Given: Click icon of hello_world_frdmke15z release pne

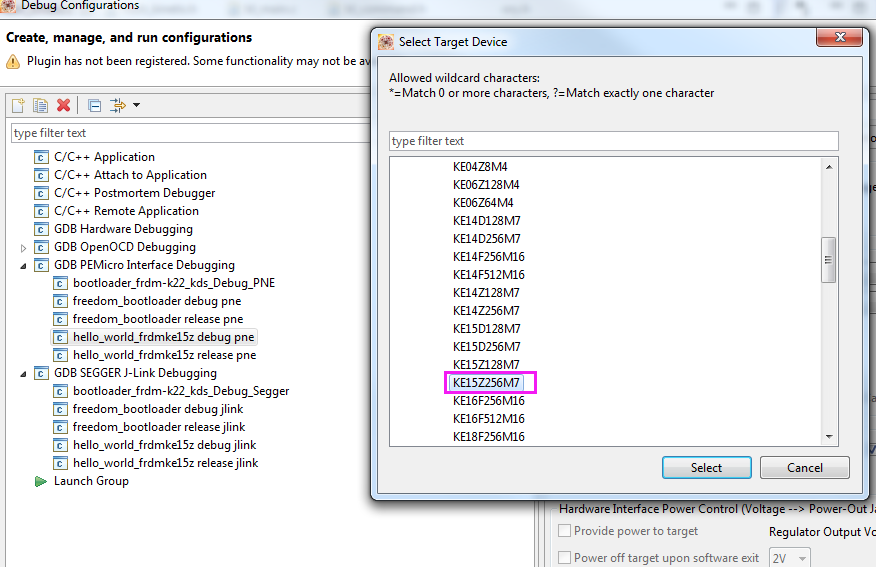Looking at the screenshot, I should 60,355.
